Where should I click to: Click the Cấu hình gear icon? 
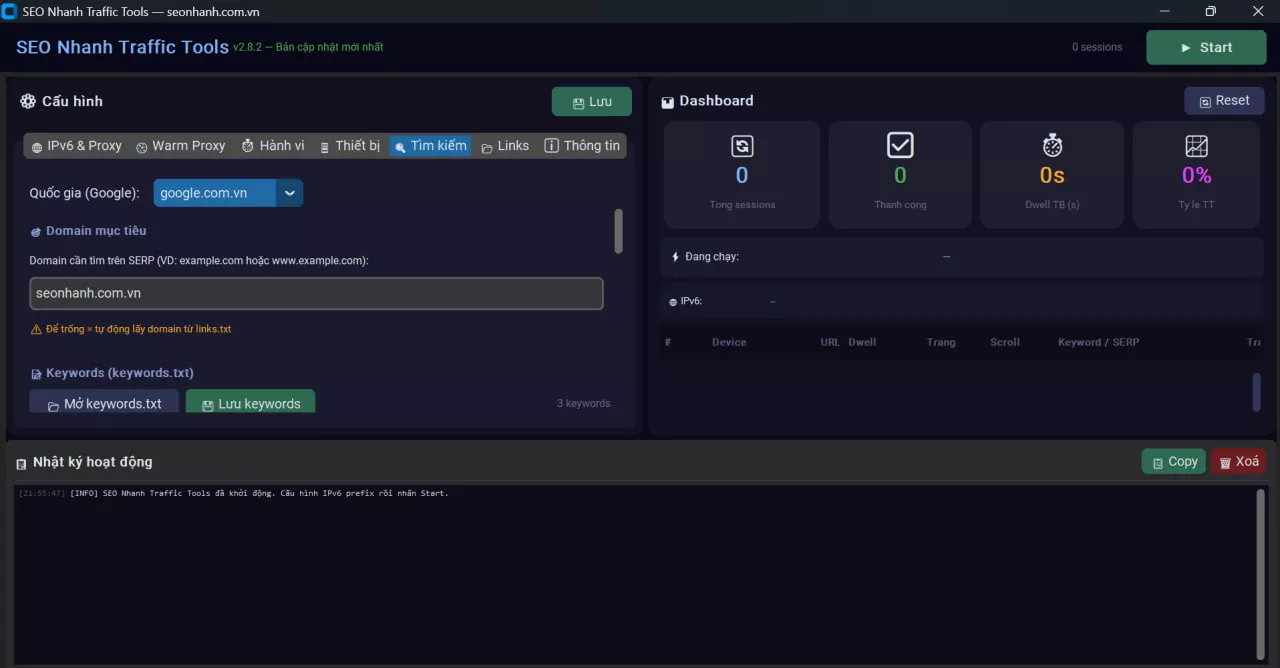(x=28, y=101)
